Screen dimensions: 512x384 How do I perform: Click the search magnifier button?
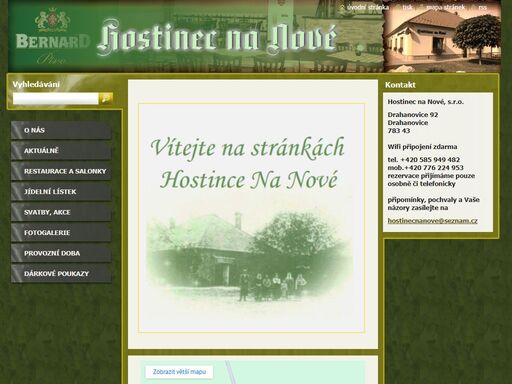point(106,98)
